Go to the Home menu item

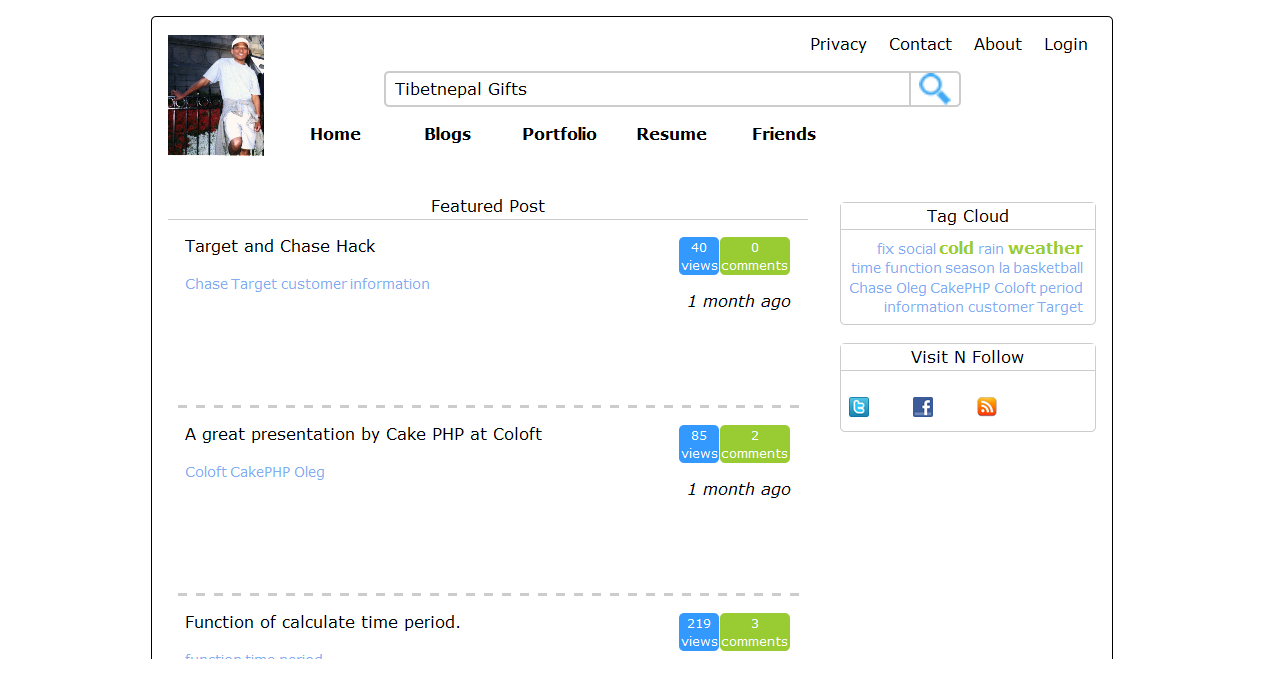click(335, 134)
